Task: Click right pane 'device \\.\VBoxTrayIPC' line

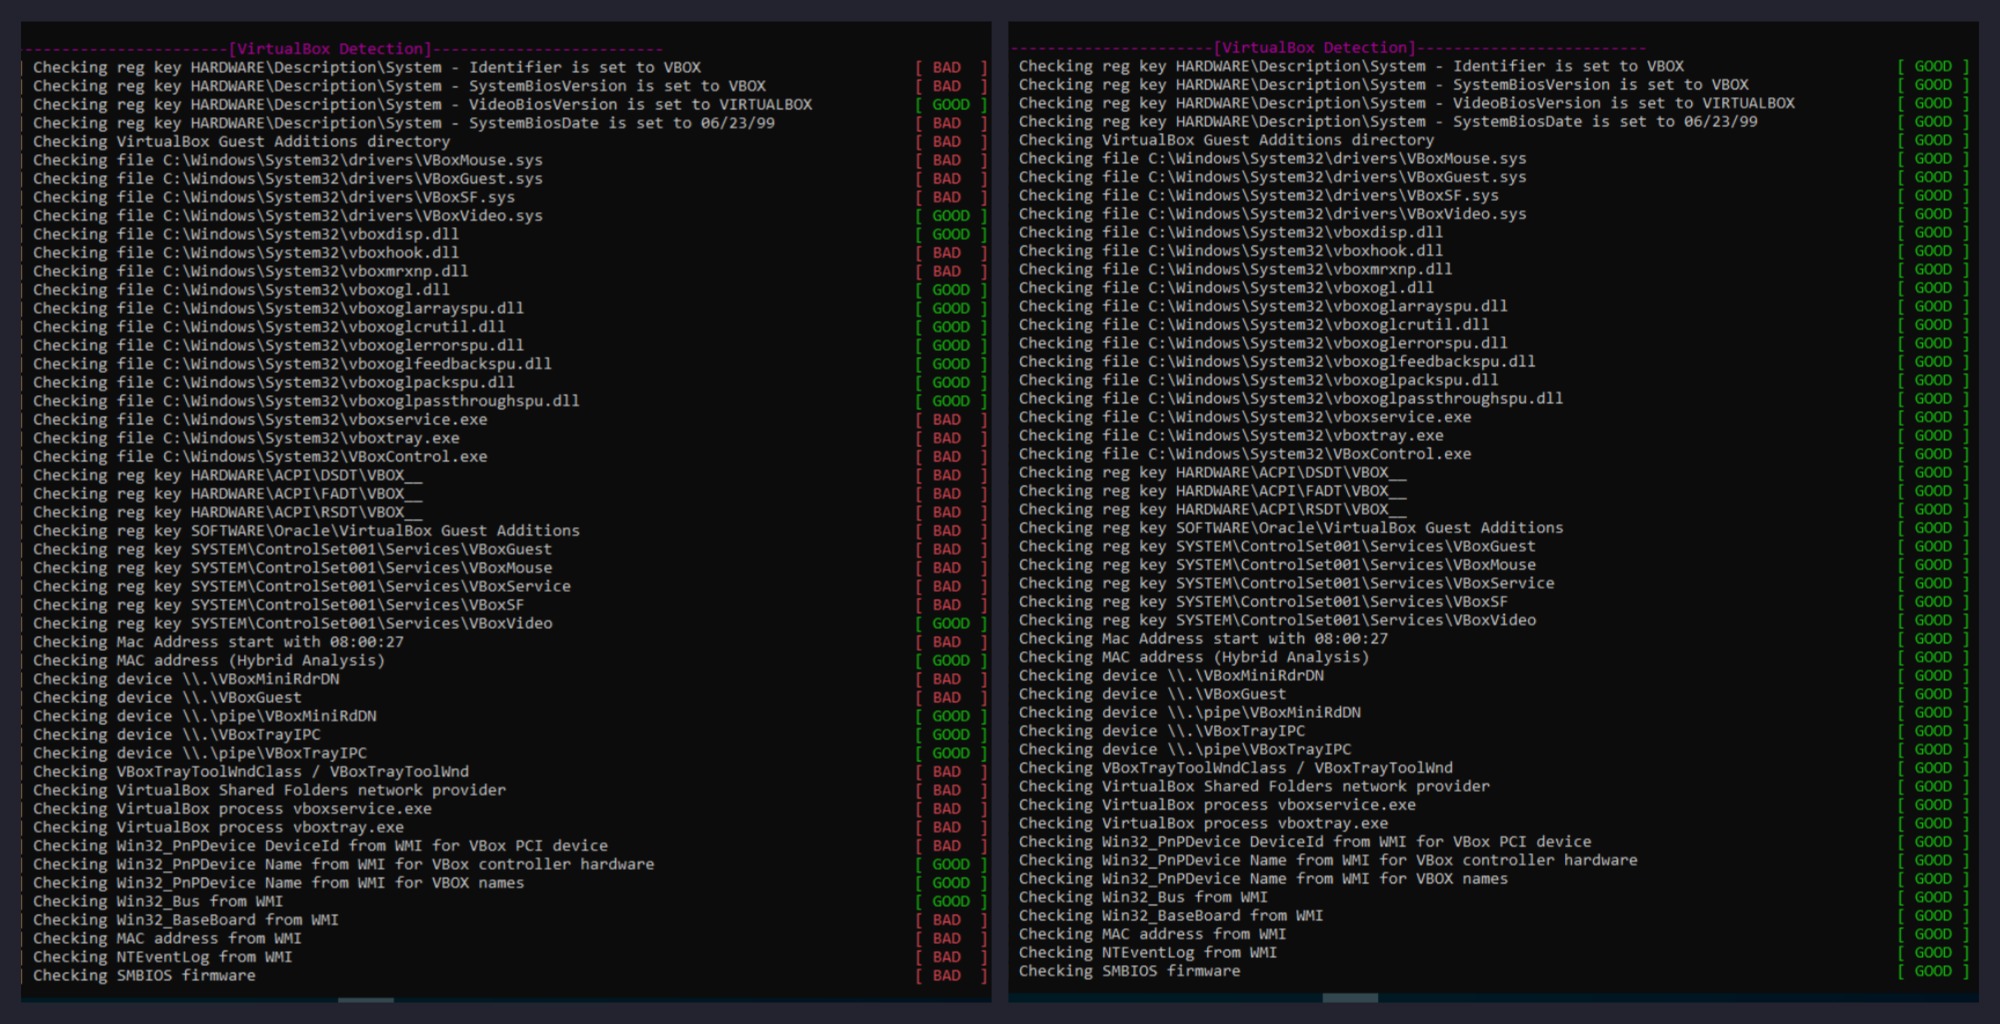Action: coord(1162,730)
